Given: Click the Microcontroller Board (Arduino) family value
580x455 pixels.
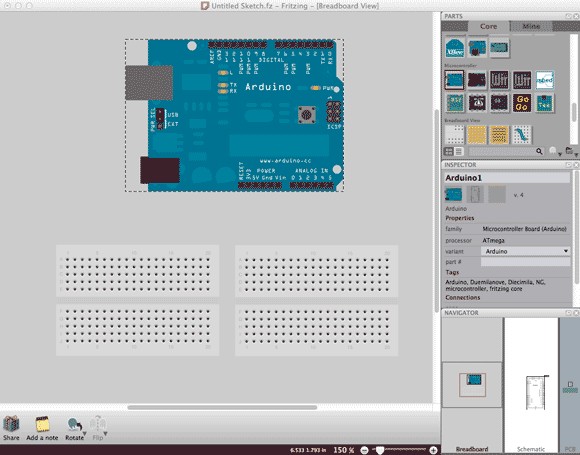Looking at the screenshot, I should click(x=525, y=229).
